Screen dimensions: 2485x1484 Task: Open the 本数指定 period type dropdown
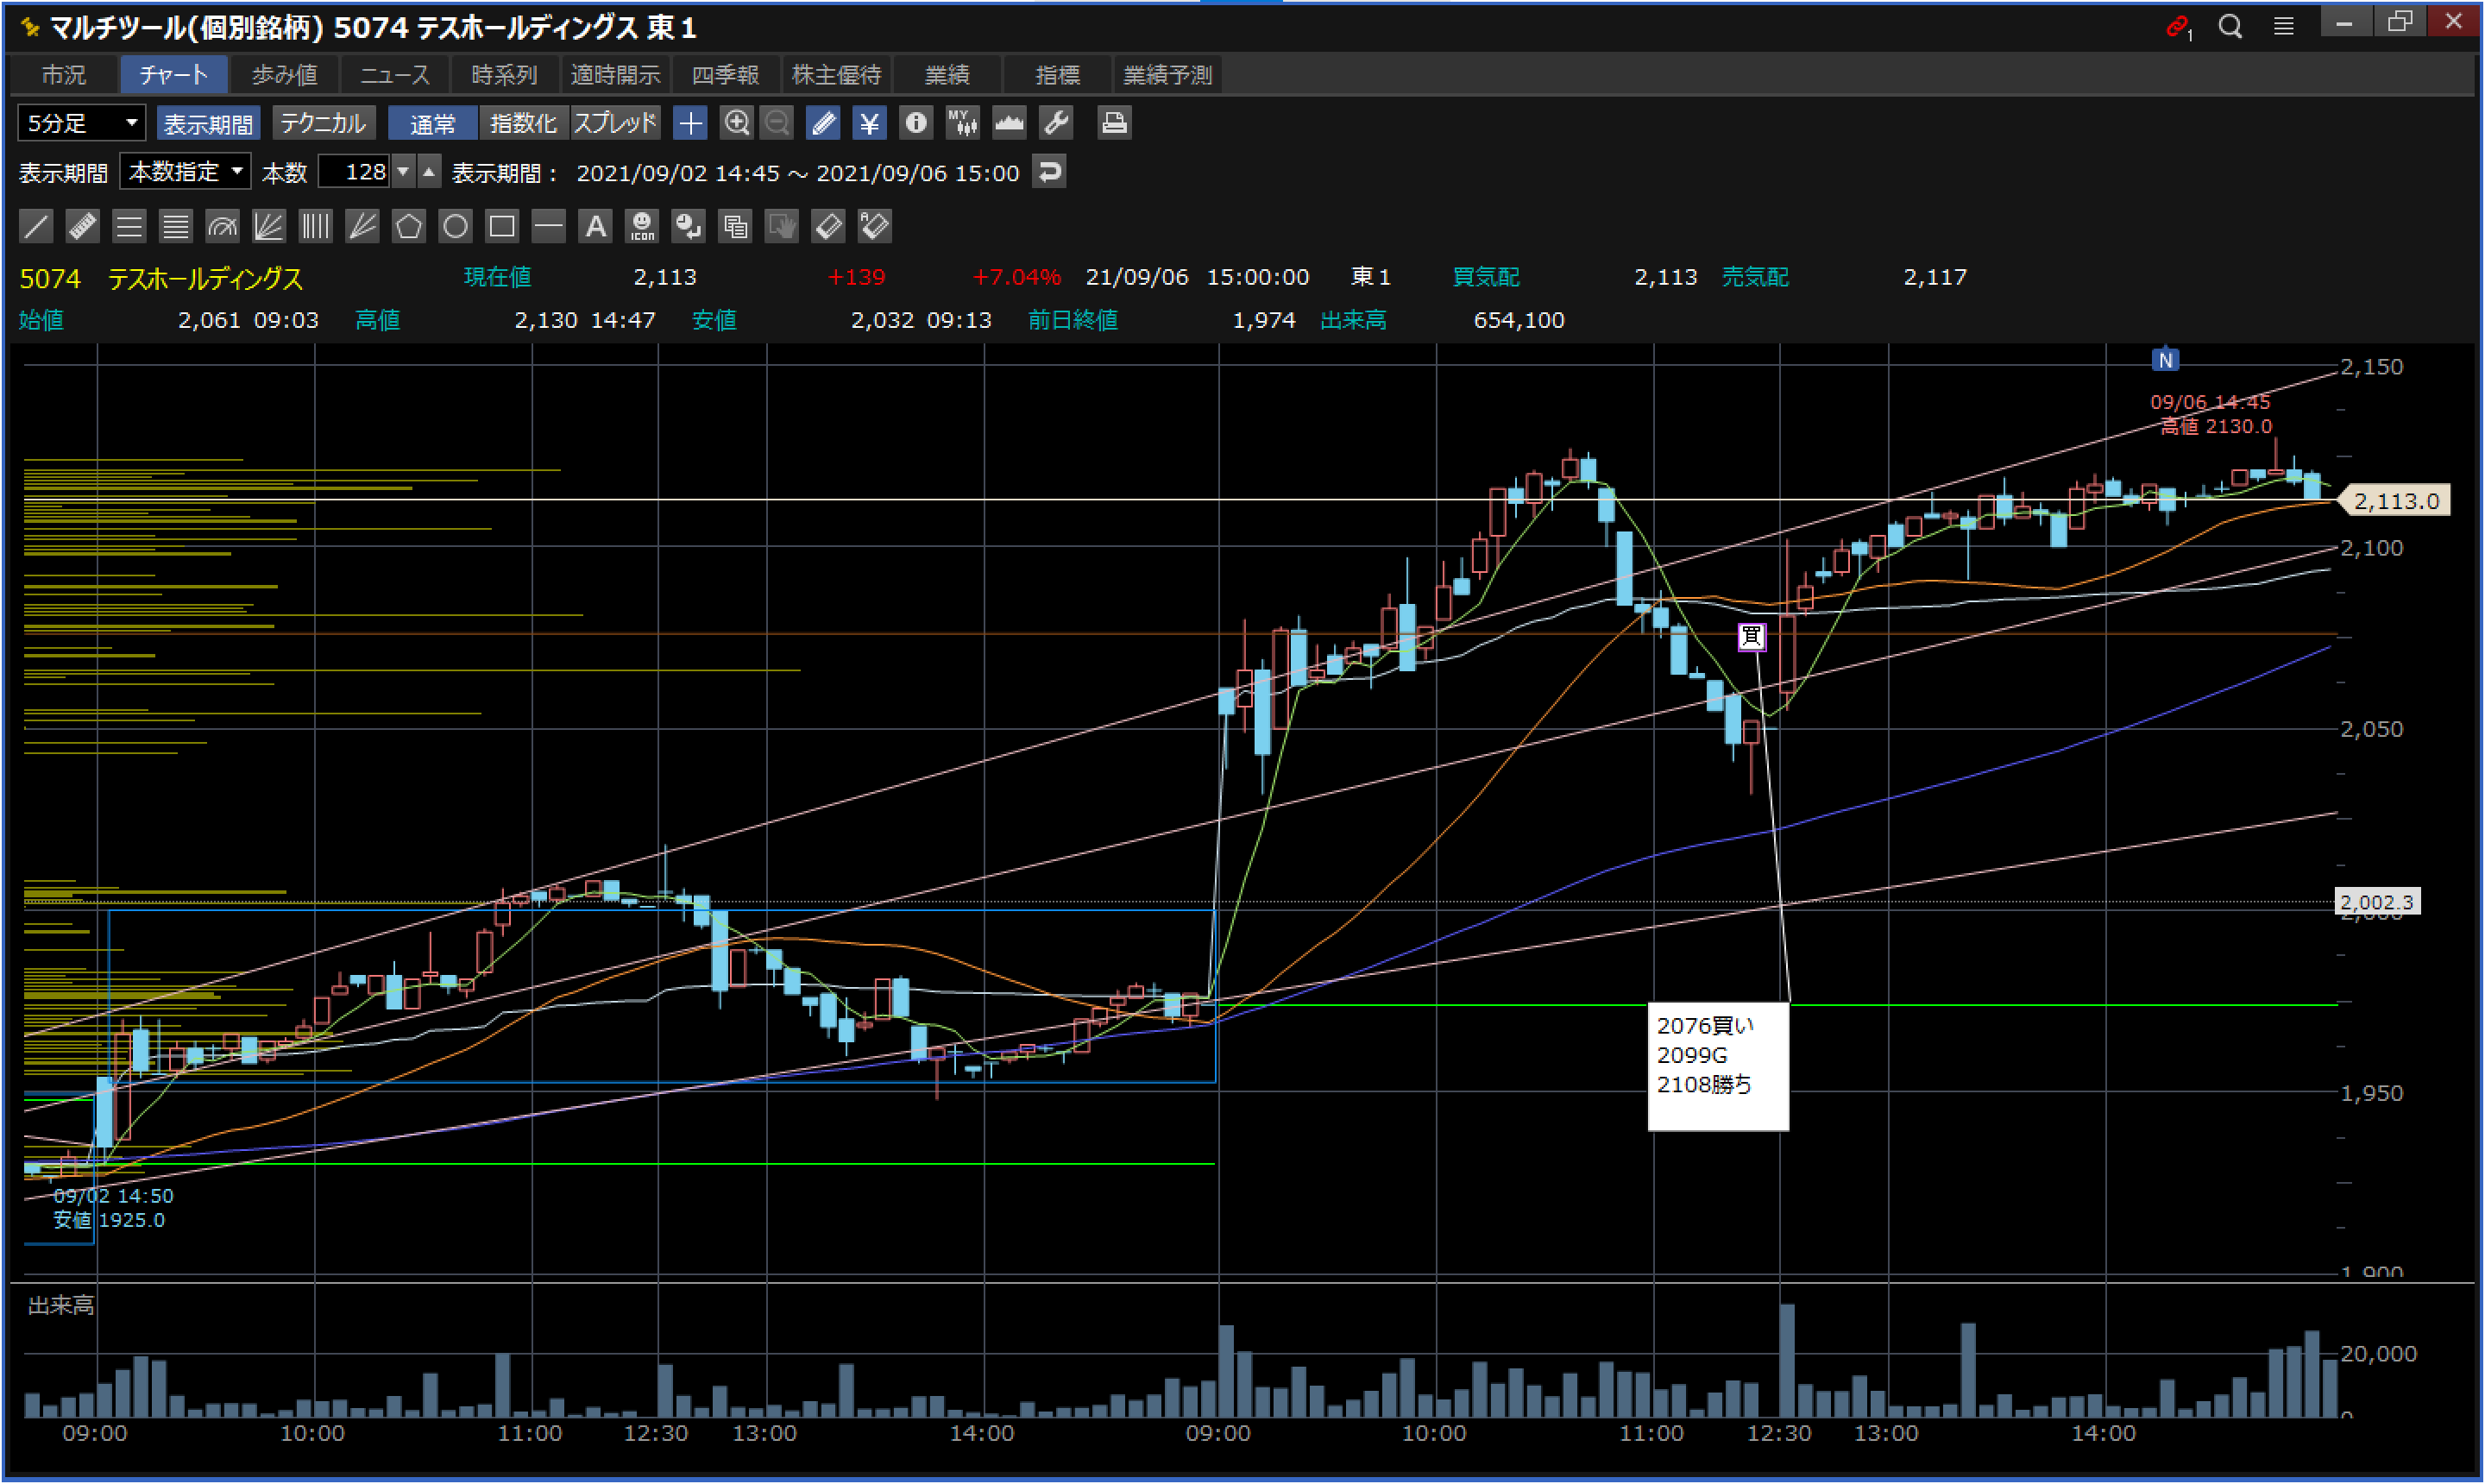click(186, 172)
